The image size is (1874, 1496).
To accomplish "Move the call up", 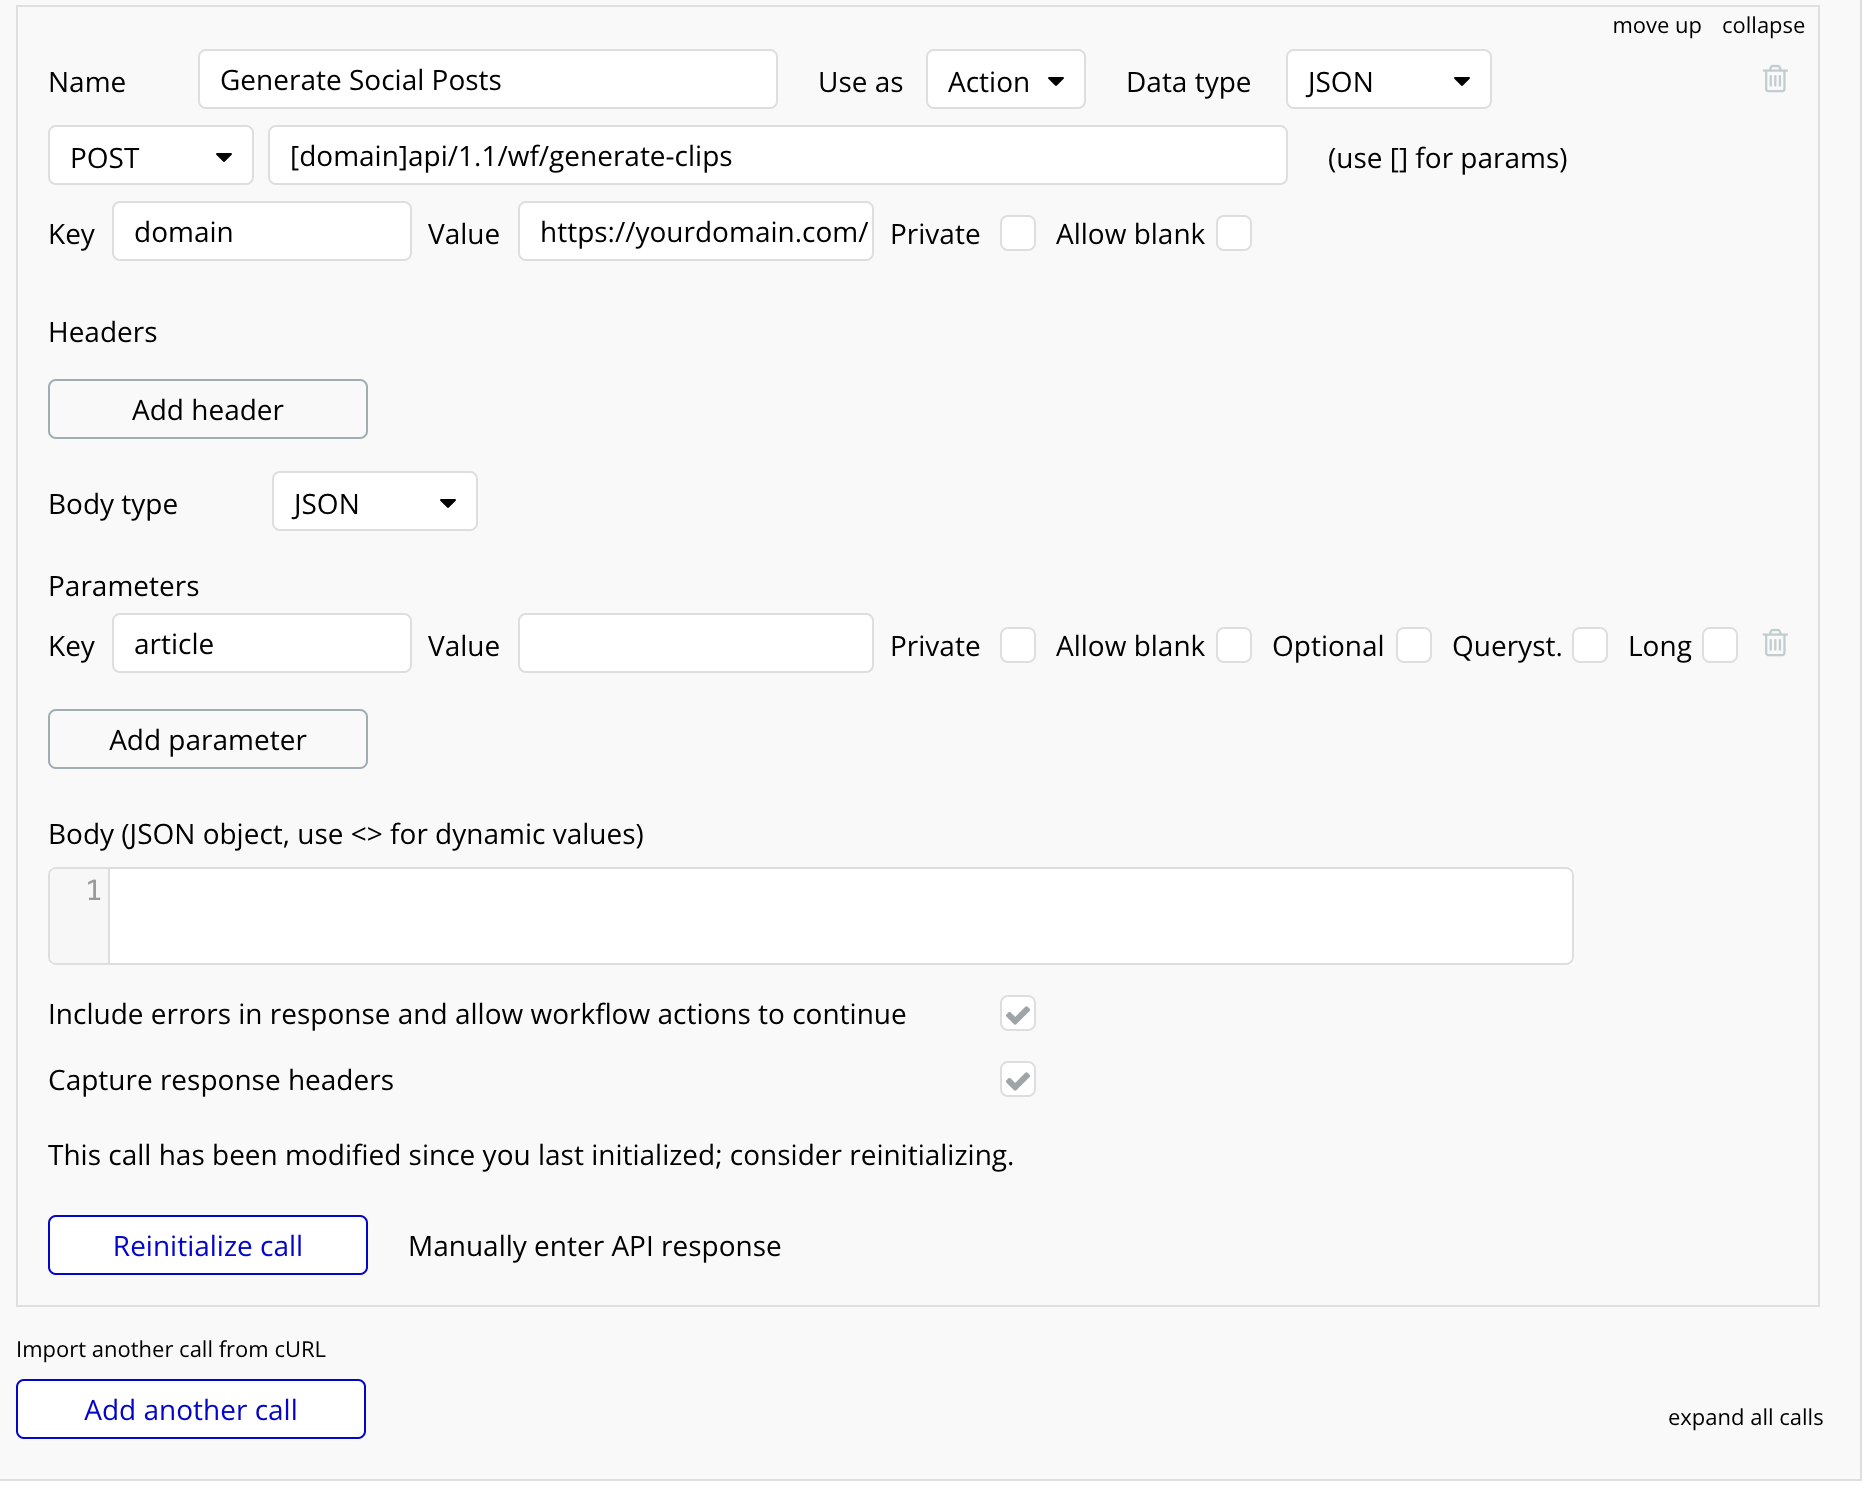I will (1656, 25).
